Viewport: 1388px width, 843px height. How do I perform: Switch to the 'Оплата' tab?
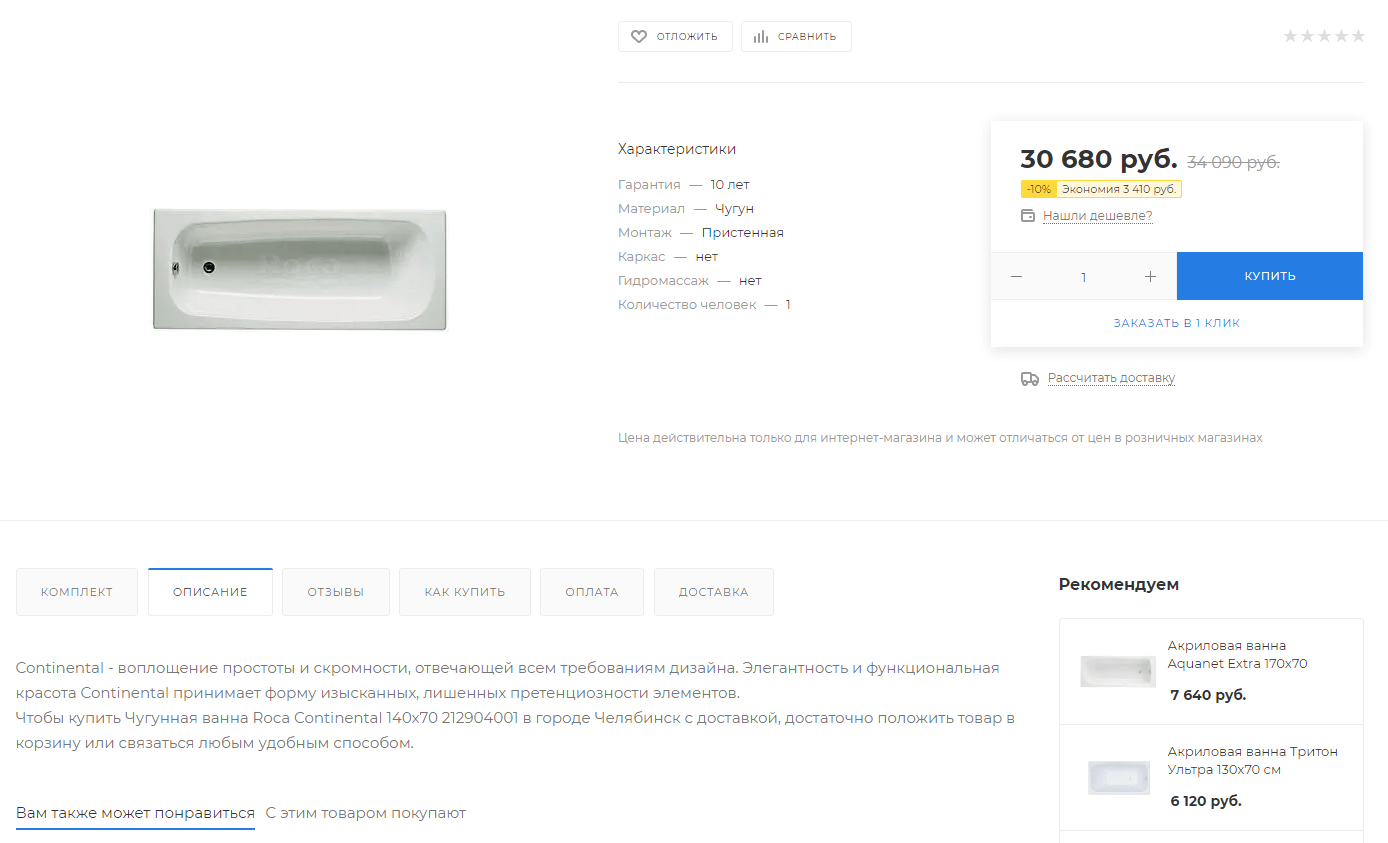click(x=592, y=592)
